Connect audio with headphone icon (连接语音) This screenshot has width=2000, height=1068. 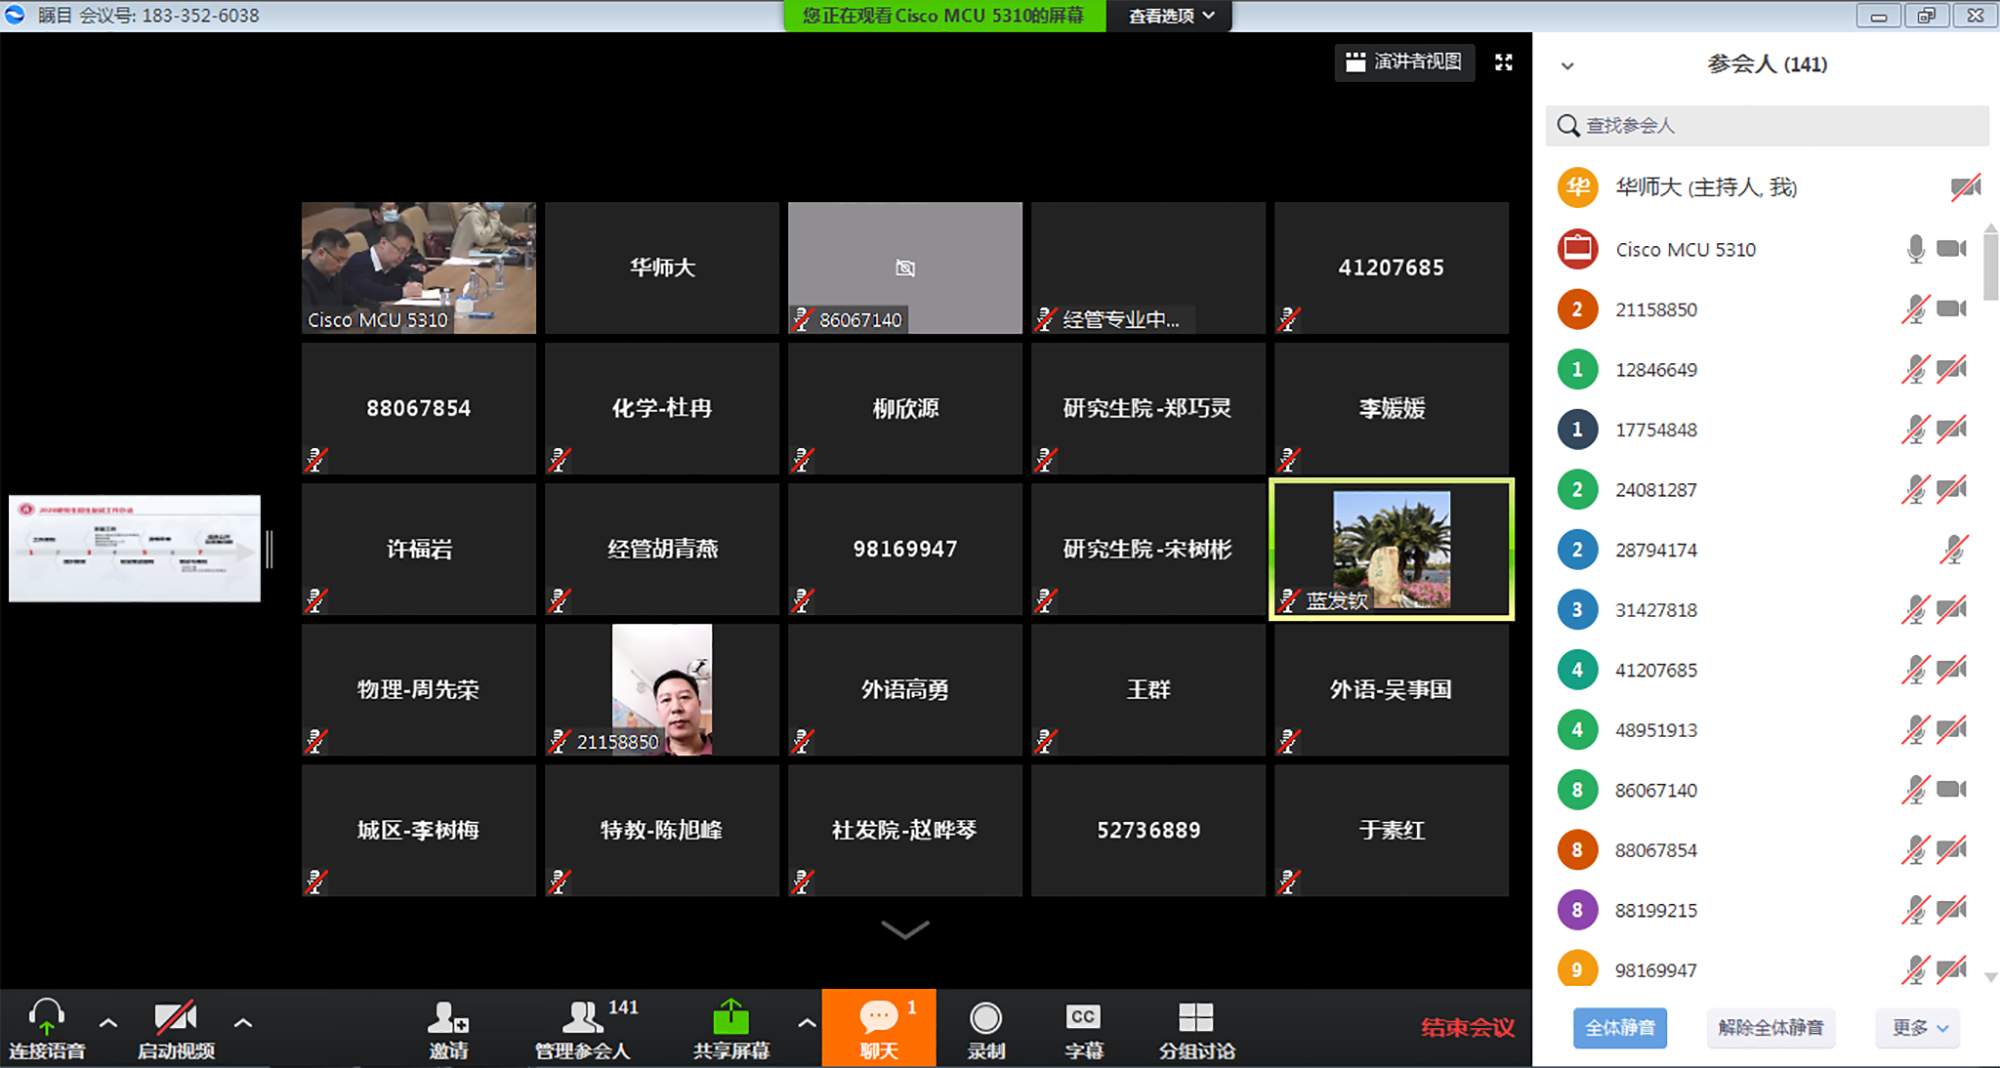pyautogui.click(x=46, y=1017)
